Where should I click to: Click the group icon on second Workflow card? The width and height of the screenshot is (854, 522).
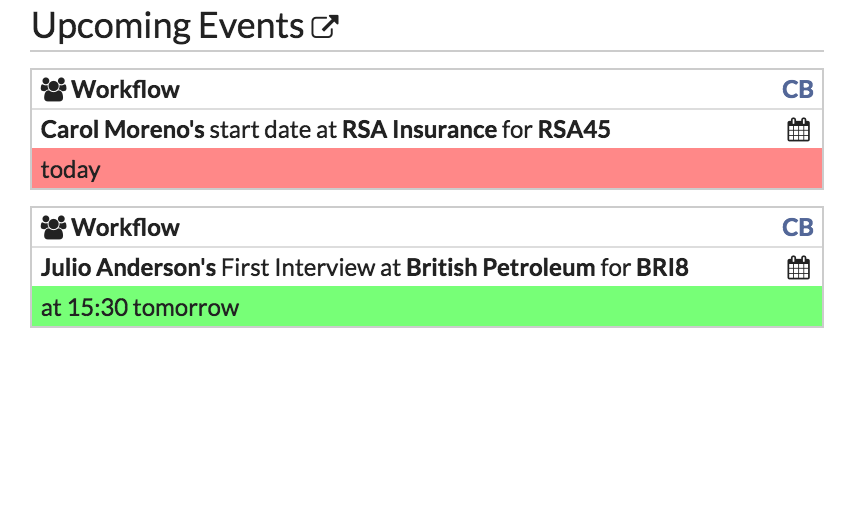tap(53, 227)
